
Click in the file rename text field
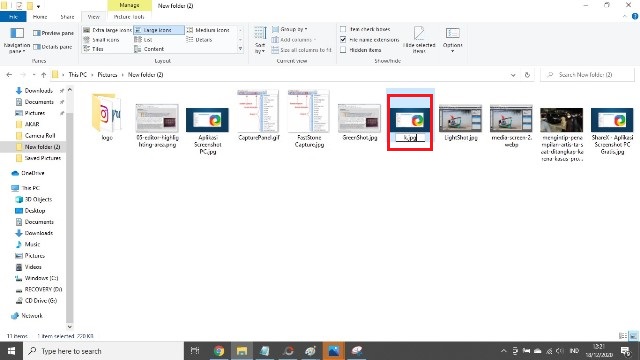[410, 138]
